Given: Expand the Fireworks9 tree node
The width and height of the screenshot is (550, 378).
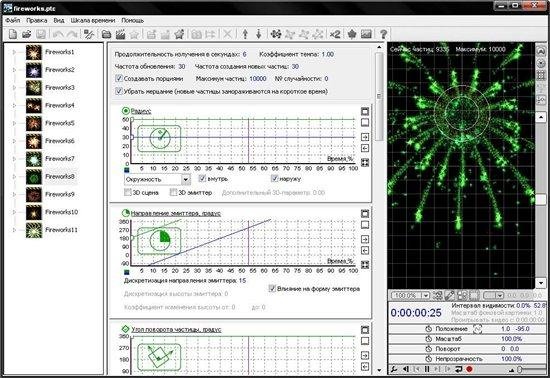Looking at the screenshot, I should coord(14,194).
